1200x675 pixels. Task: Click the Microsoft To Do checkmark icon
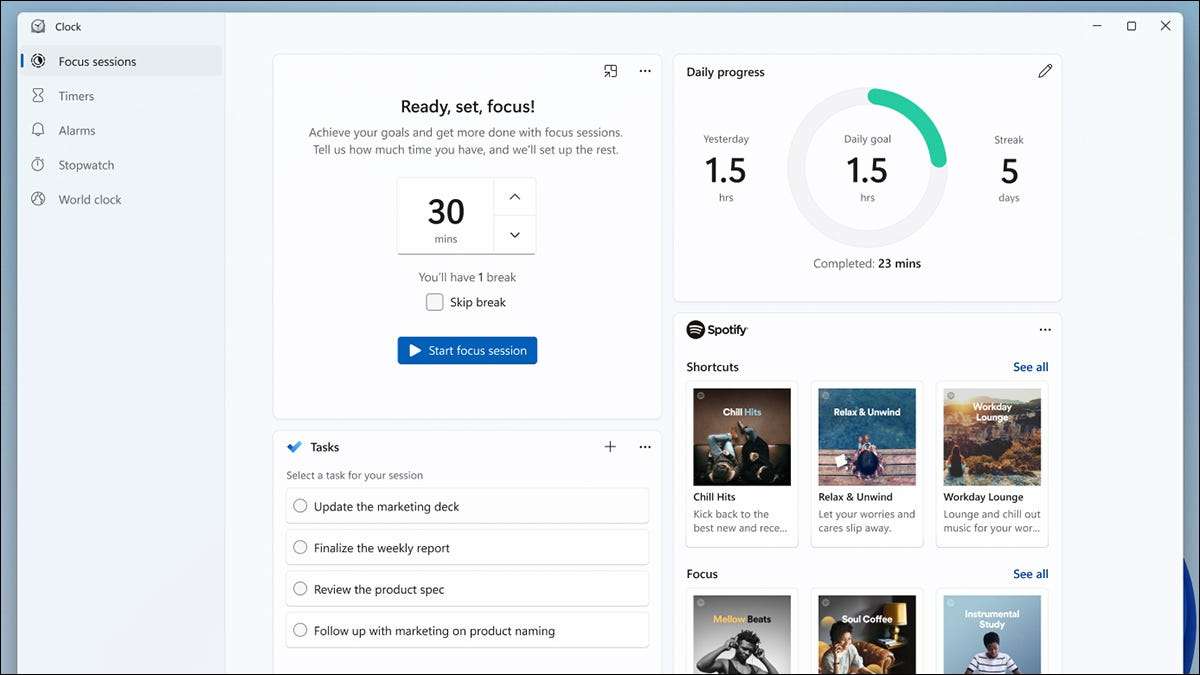pyautogui.click(x=294, y=447)
